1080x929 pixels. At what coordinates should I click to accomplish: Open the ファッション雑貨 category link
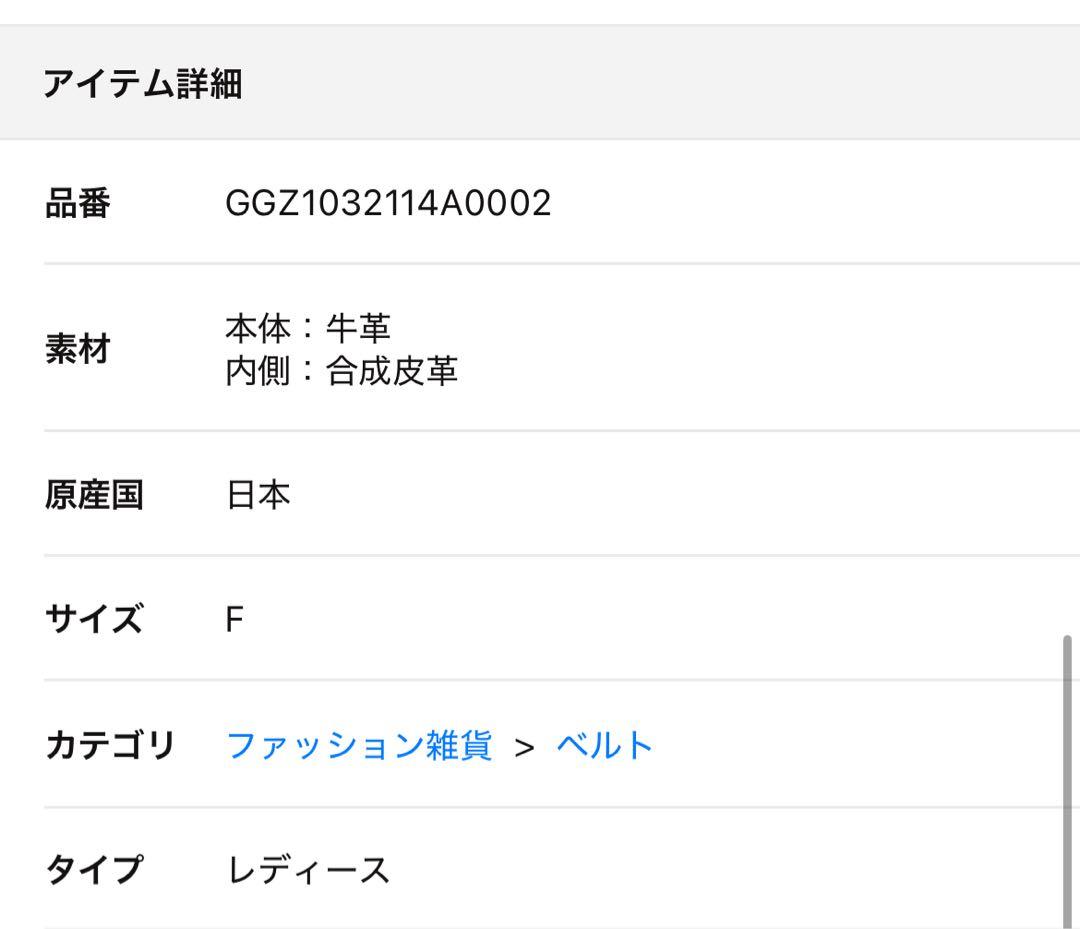pos(359,746)
